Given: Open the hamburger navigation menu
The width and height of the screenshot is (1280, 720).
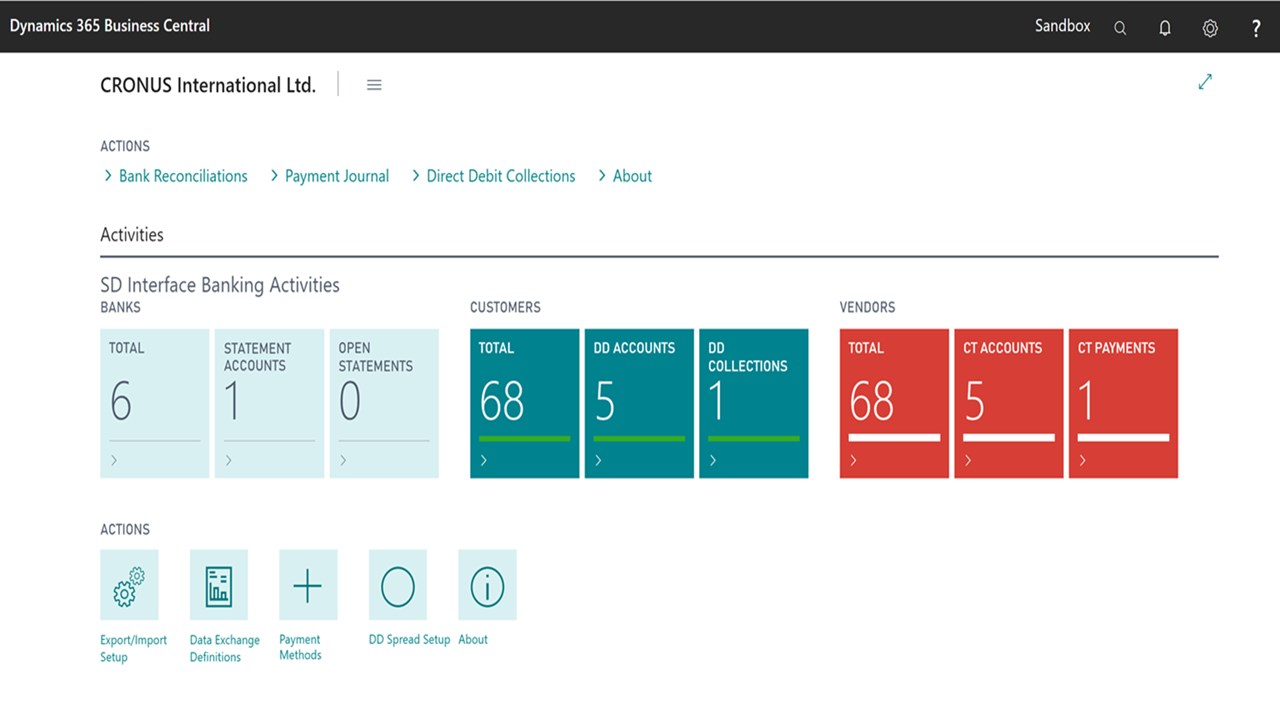Looking at the screenshot, I should pos(374,85).
